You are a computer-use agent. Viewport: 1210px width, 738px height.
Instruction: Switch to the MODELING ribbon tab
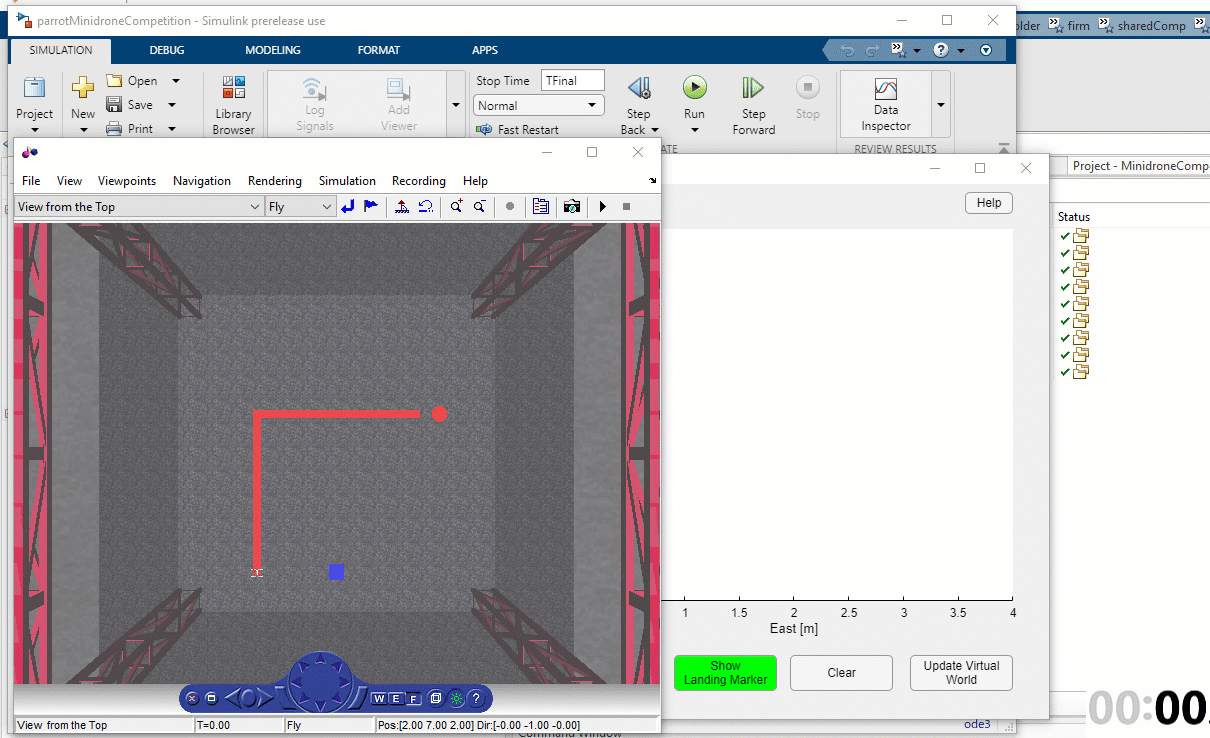(273, 50)
